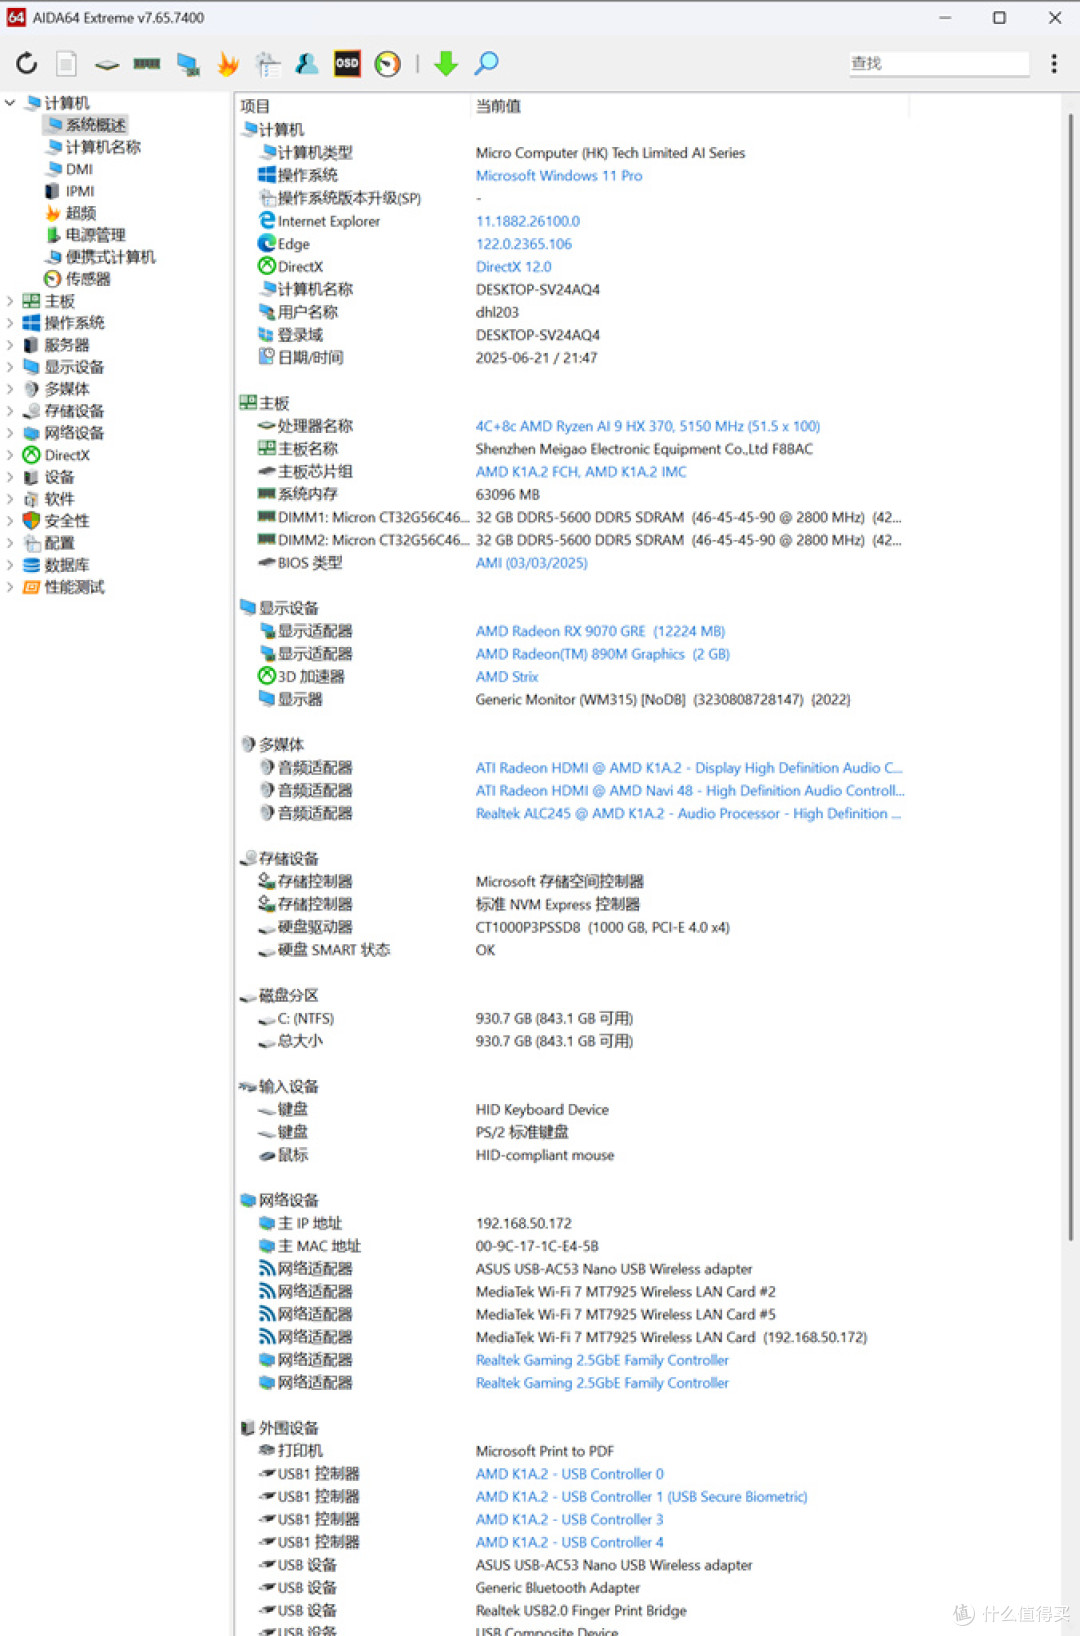1080x1636 pixels.
Task: Open the SensorPanel gauge icon
Action: (387, 64)
